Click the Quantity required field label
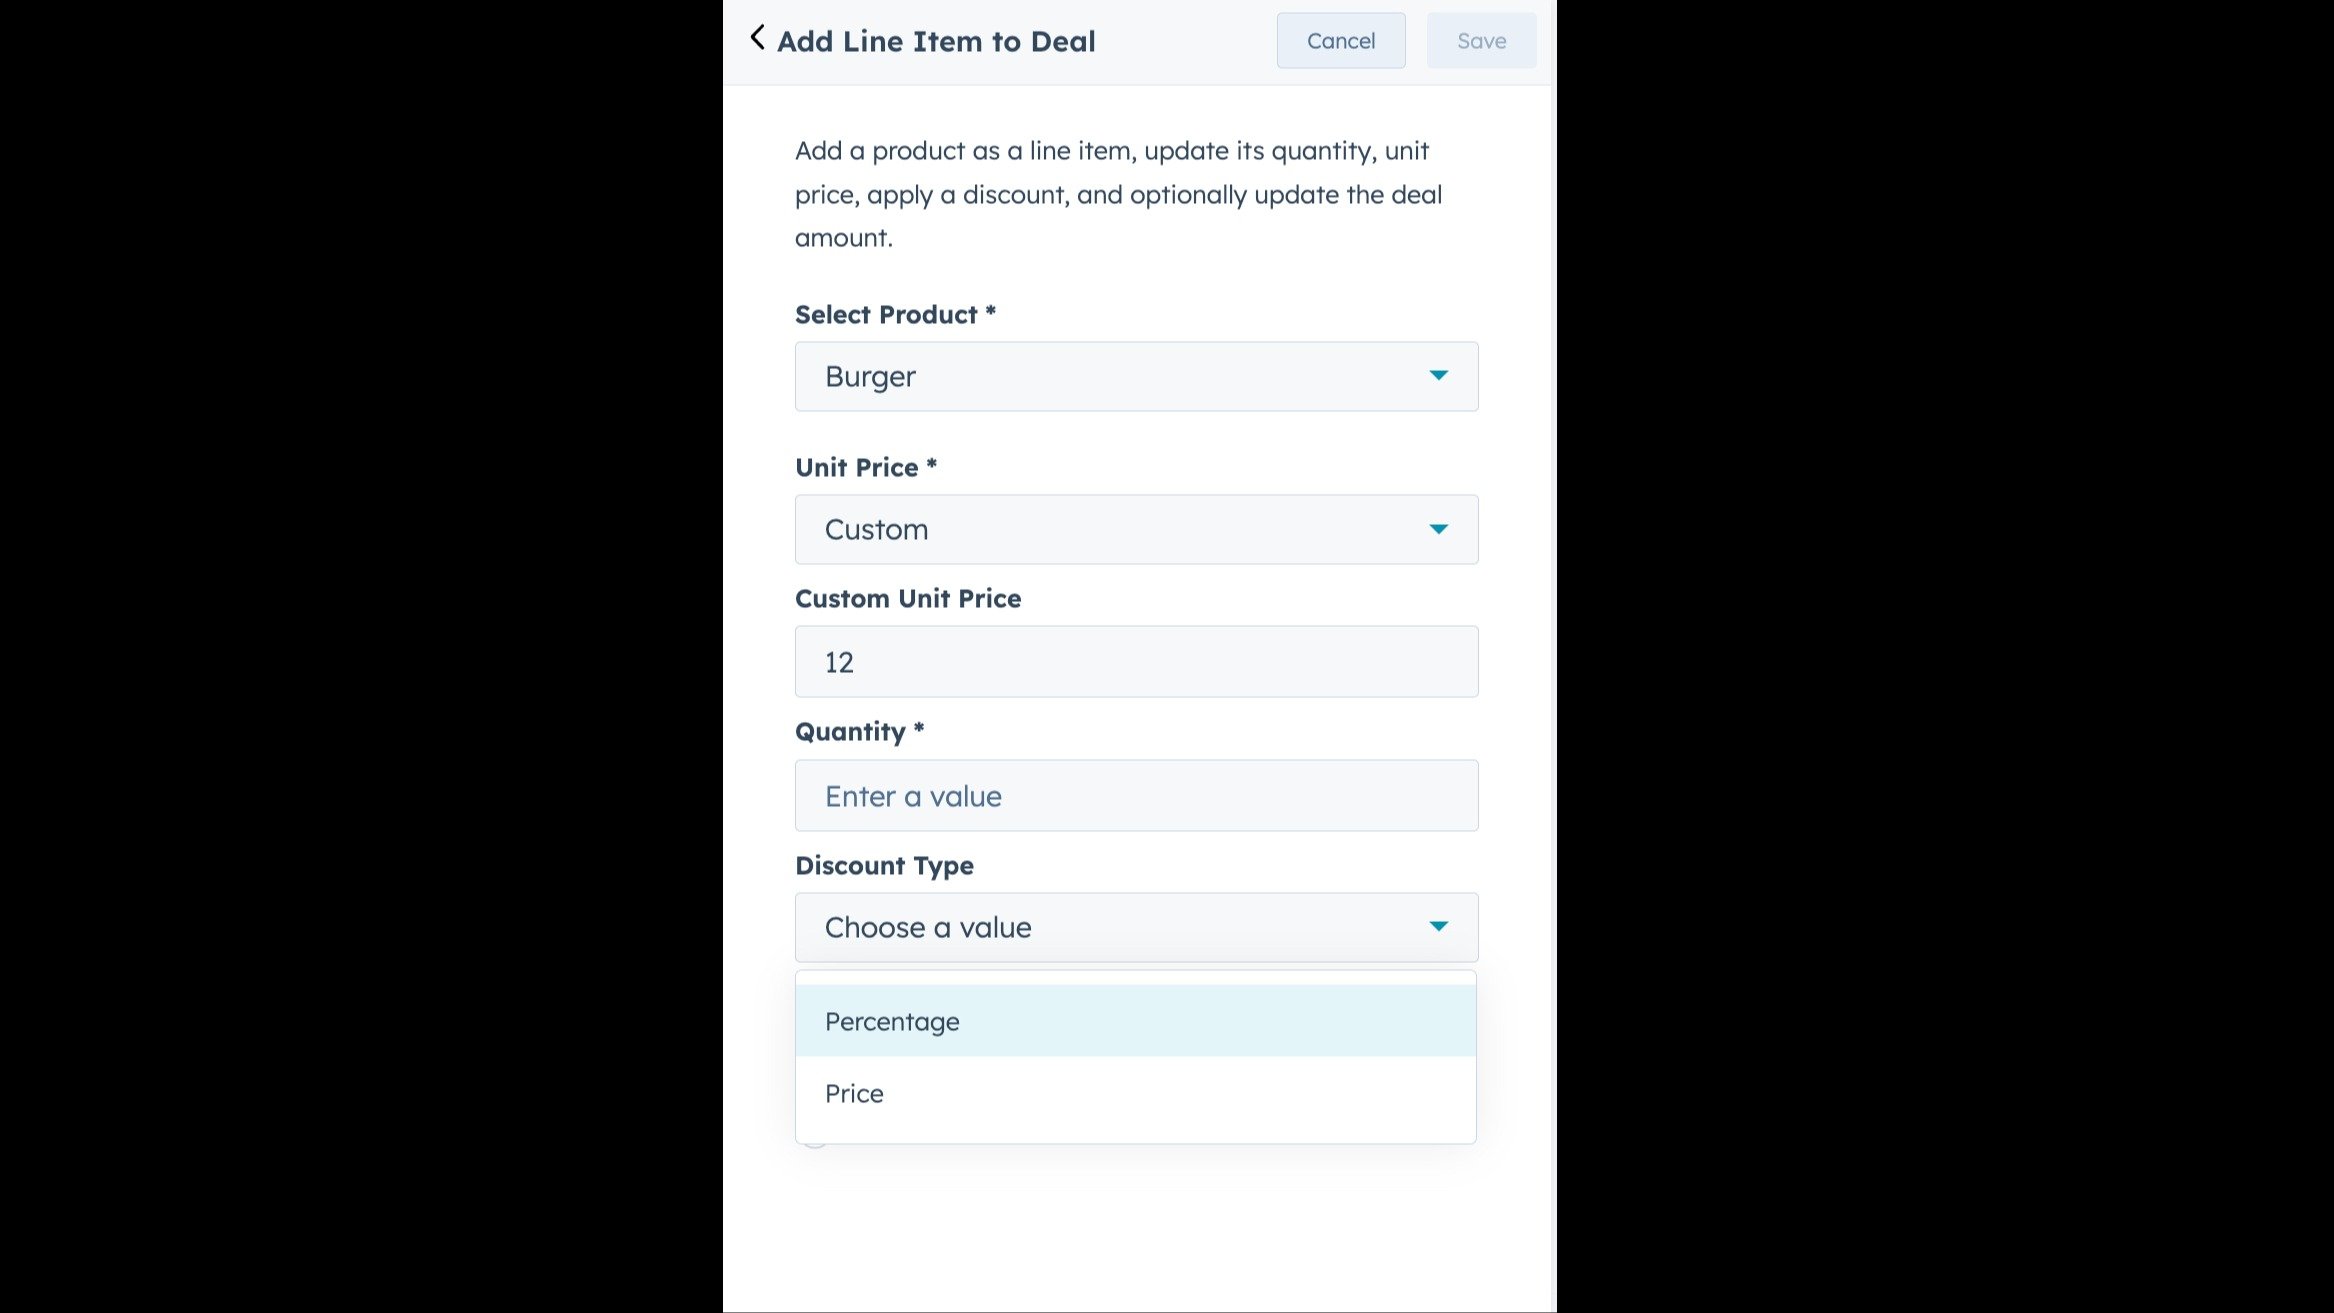2334x1313 pixels. point(858,731)
